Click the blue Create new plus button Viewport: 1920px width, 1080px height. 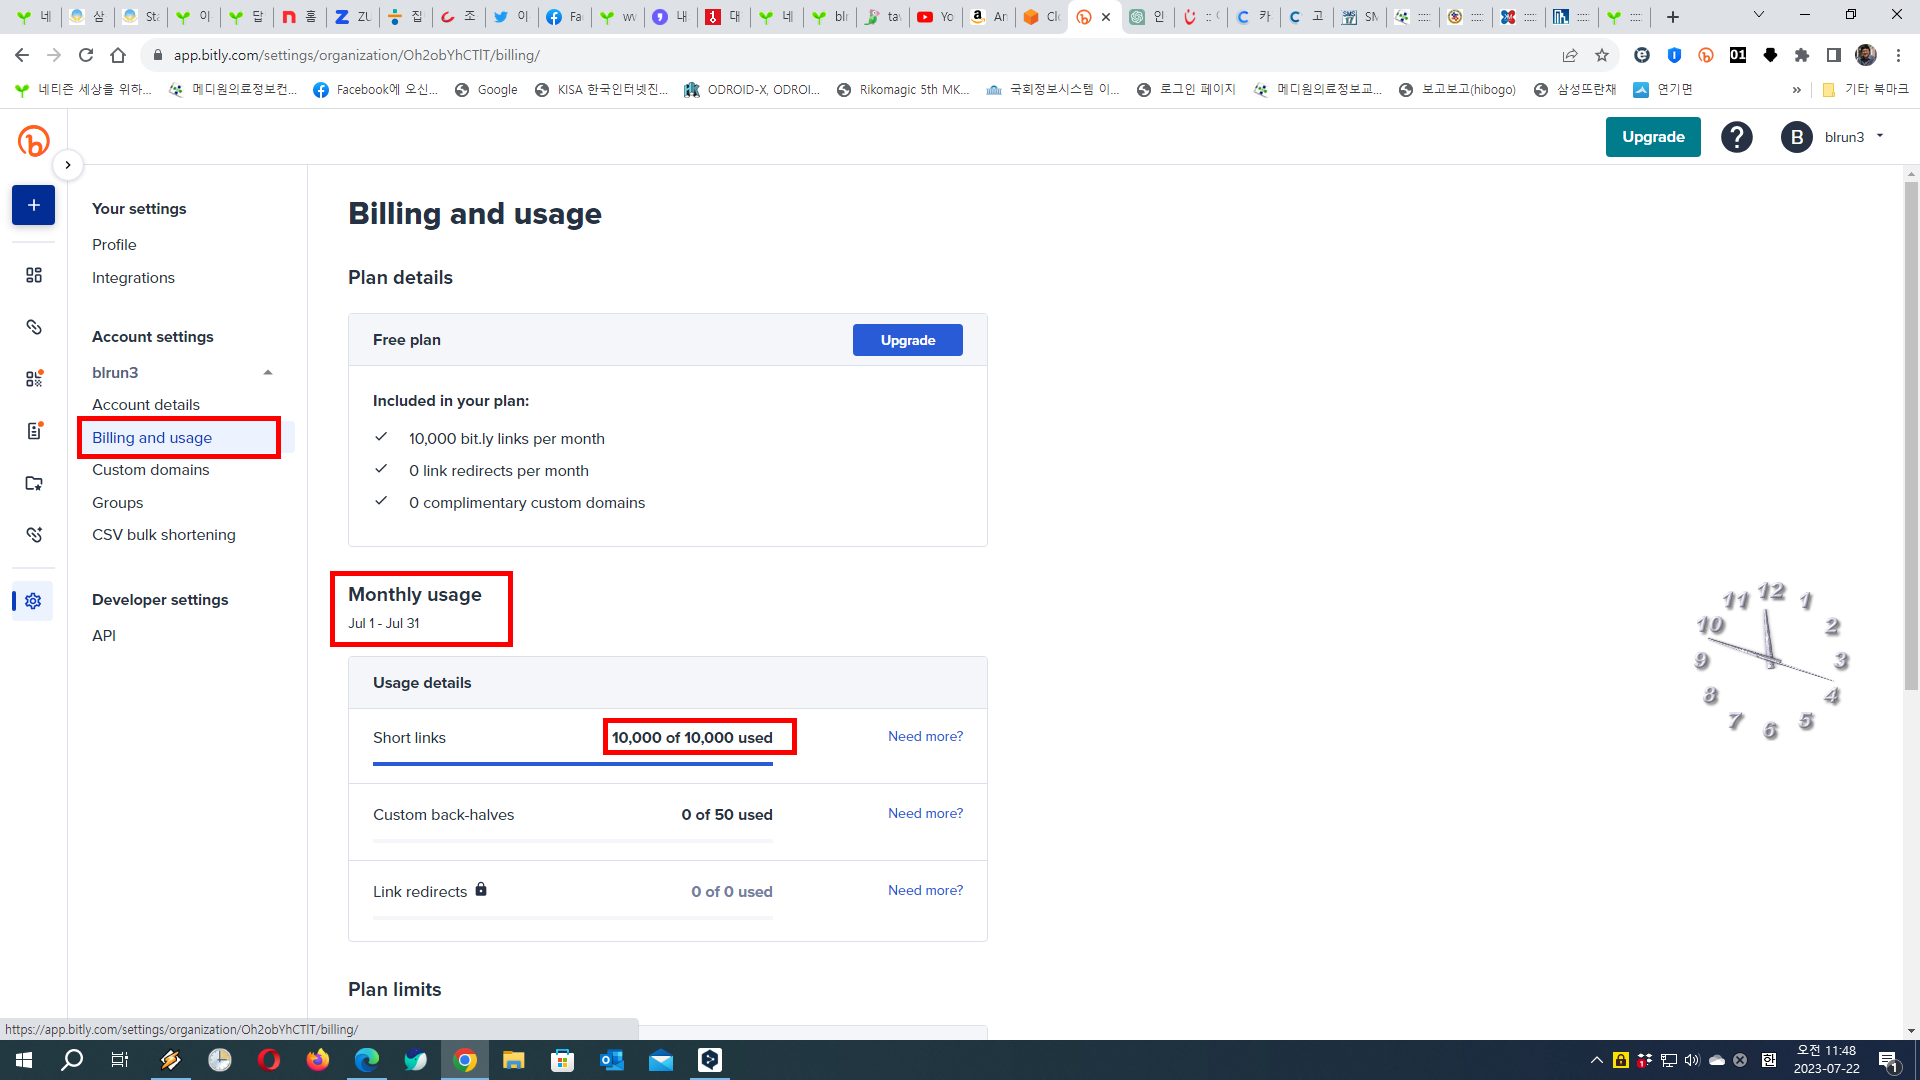33,205
